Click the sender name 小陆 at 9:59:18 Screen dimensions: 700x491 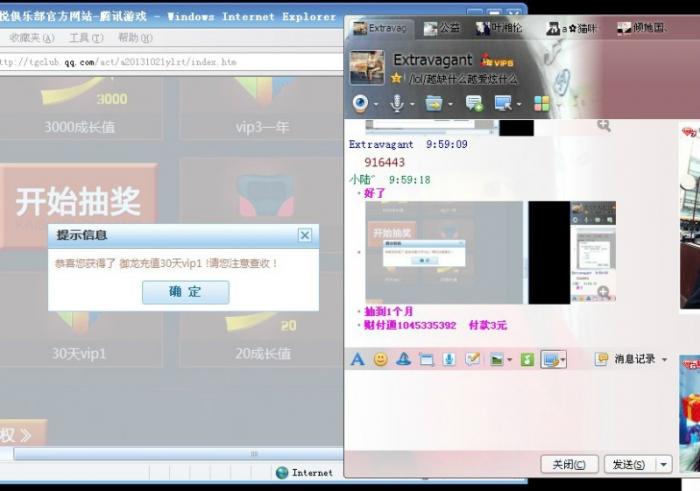click(362, 179)
